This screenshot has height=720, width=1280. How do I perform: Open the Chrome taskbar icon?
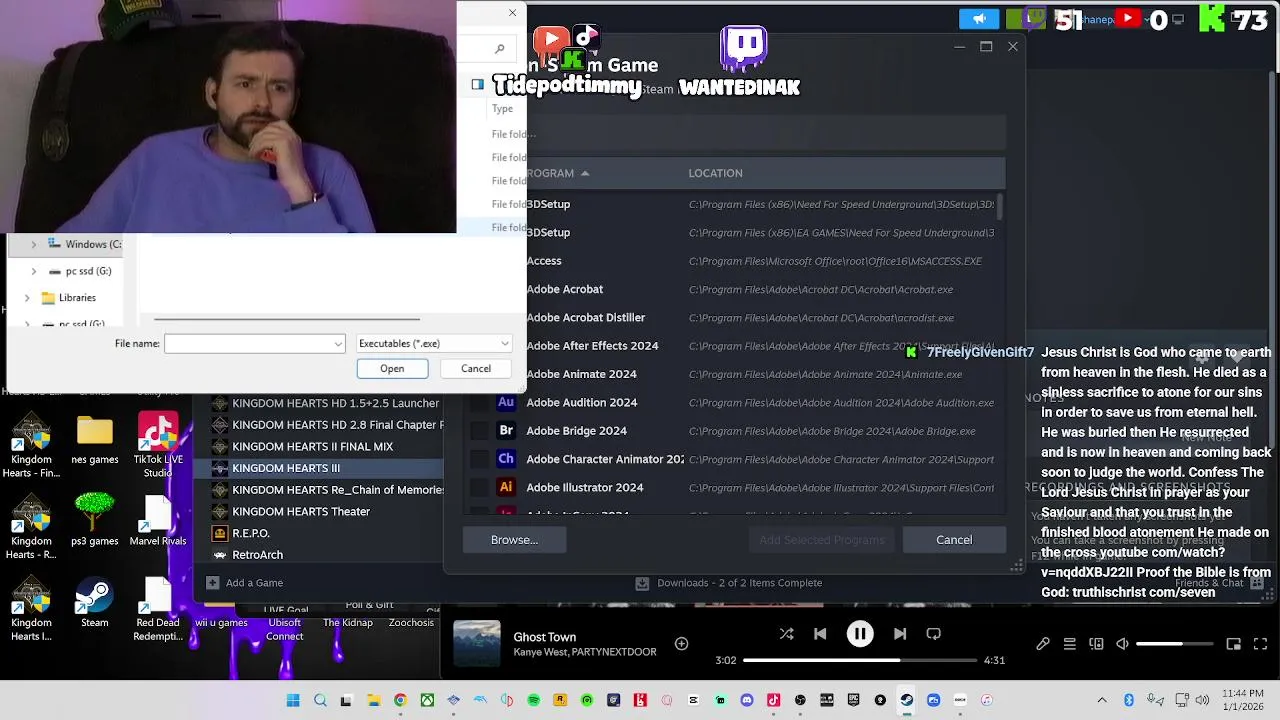[400, 700]
